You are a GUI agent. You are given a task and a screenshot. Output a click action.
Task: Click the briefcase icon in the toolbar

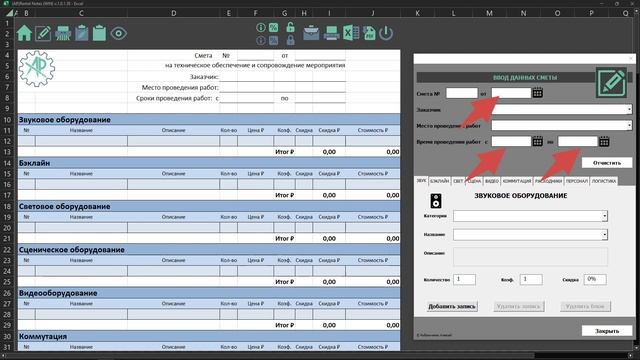(311, 33)
